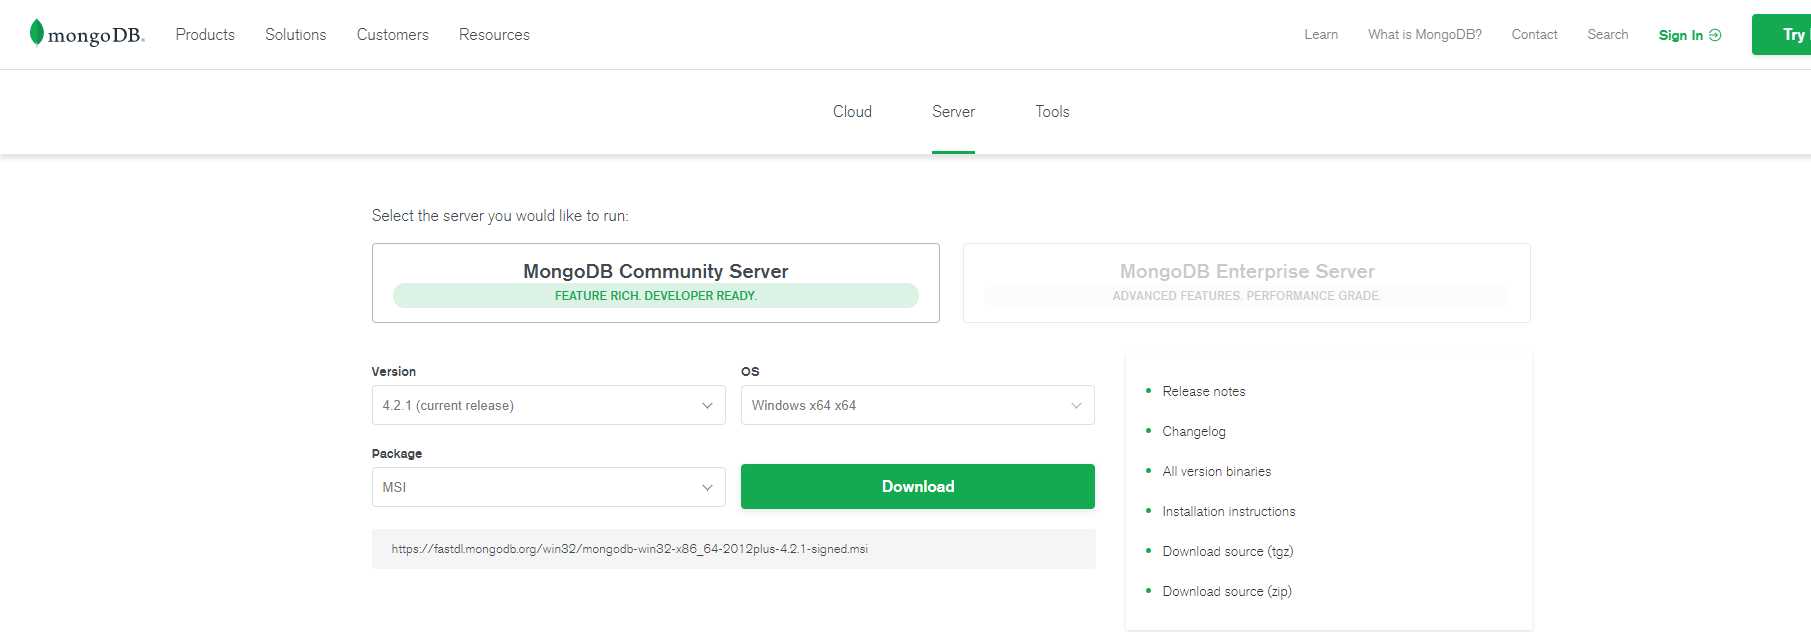Click ADVANCED FEATURES. PERFORMANCE GRADE. text
Viewport: 1811px width, 632px height.
1246,295
